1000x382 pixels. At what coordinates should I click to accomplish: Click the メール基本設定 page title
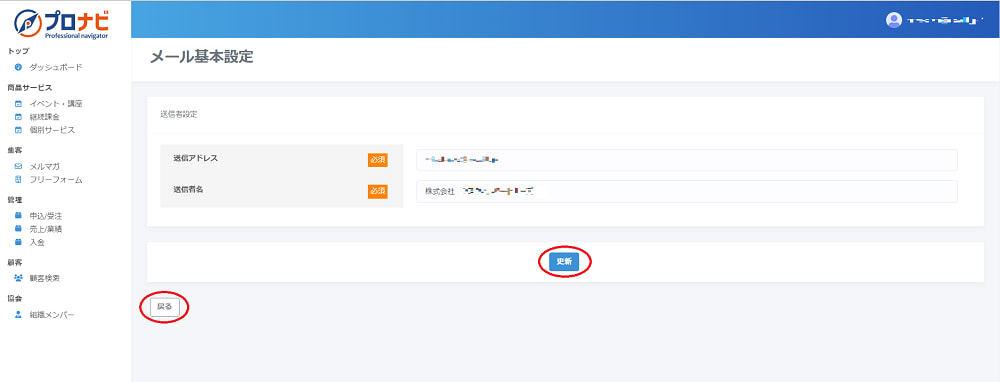point(202,57)
